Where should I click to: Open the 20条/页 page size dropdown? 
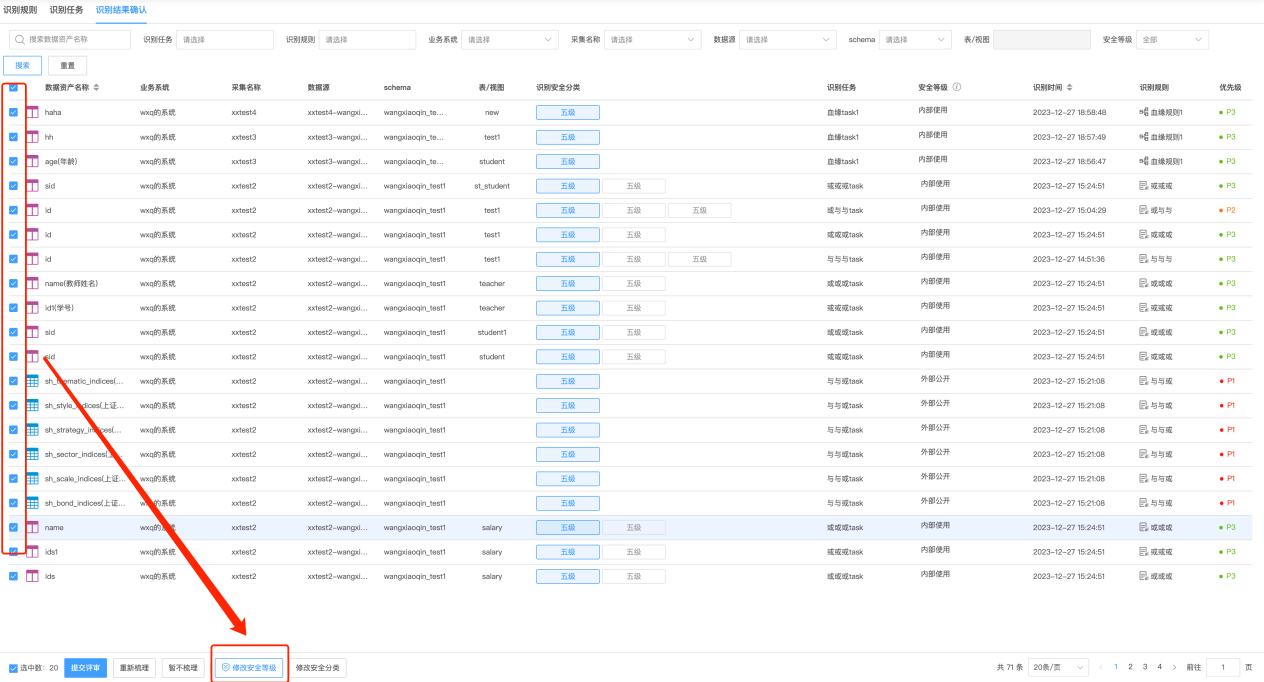[1057, 667]
